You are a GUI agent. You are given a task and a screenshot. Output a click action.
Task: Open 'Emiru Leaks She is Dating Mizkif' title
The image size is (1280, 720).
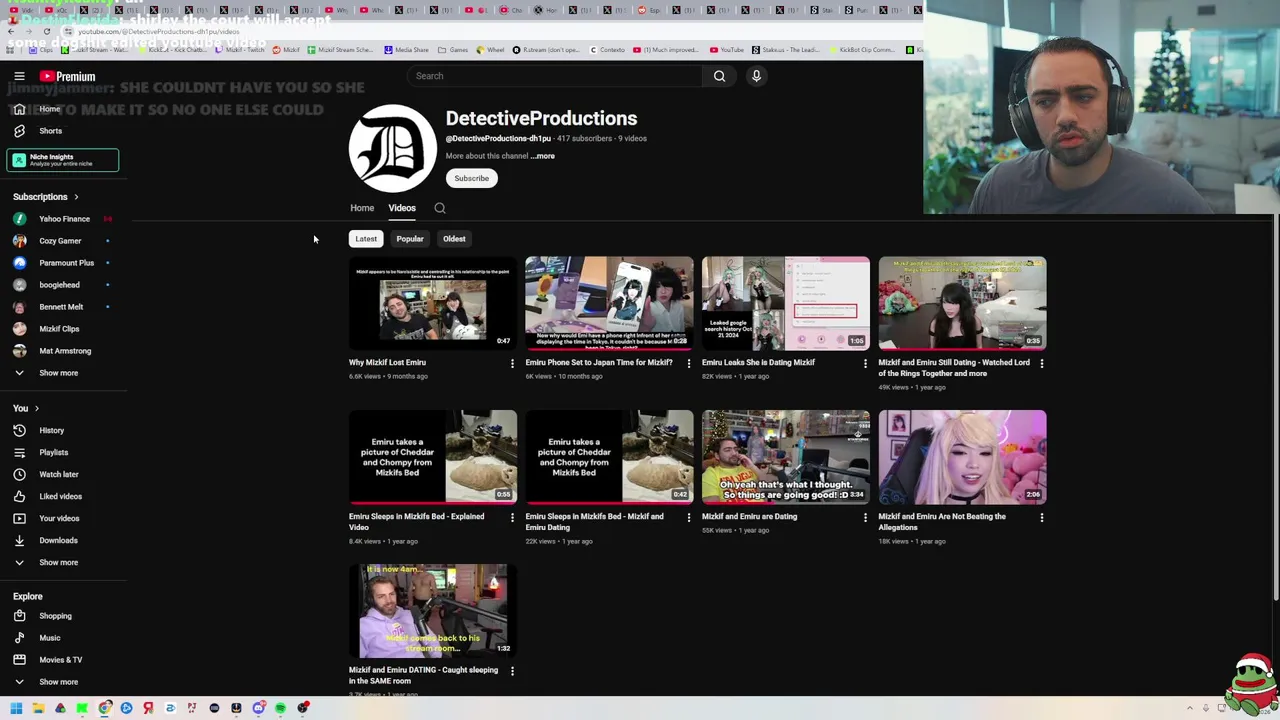click(x=758, y=363)
